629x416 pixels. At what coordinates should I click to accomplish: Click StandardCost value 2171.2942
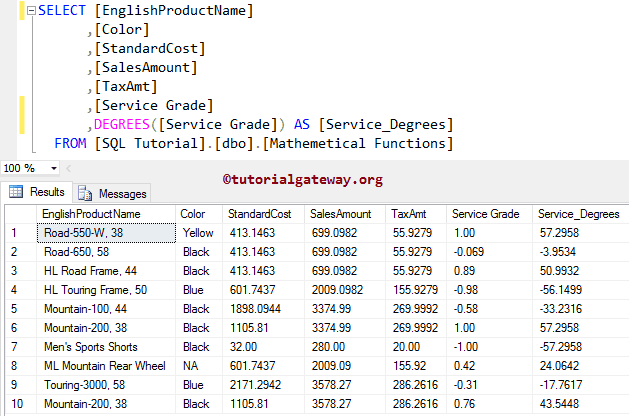[264, 385]
